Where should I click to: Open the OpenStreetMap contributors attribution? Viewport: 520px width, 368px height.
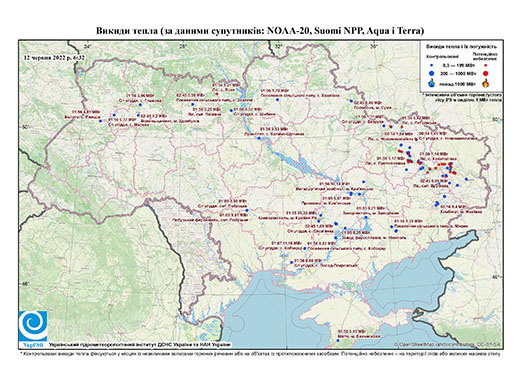coord(447,344)
